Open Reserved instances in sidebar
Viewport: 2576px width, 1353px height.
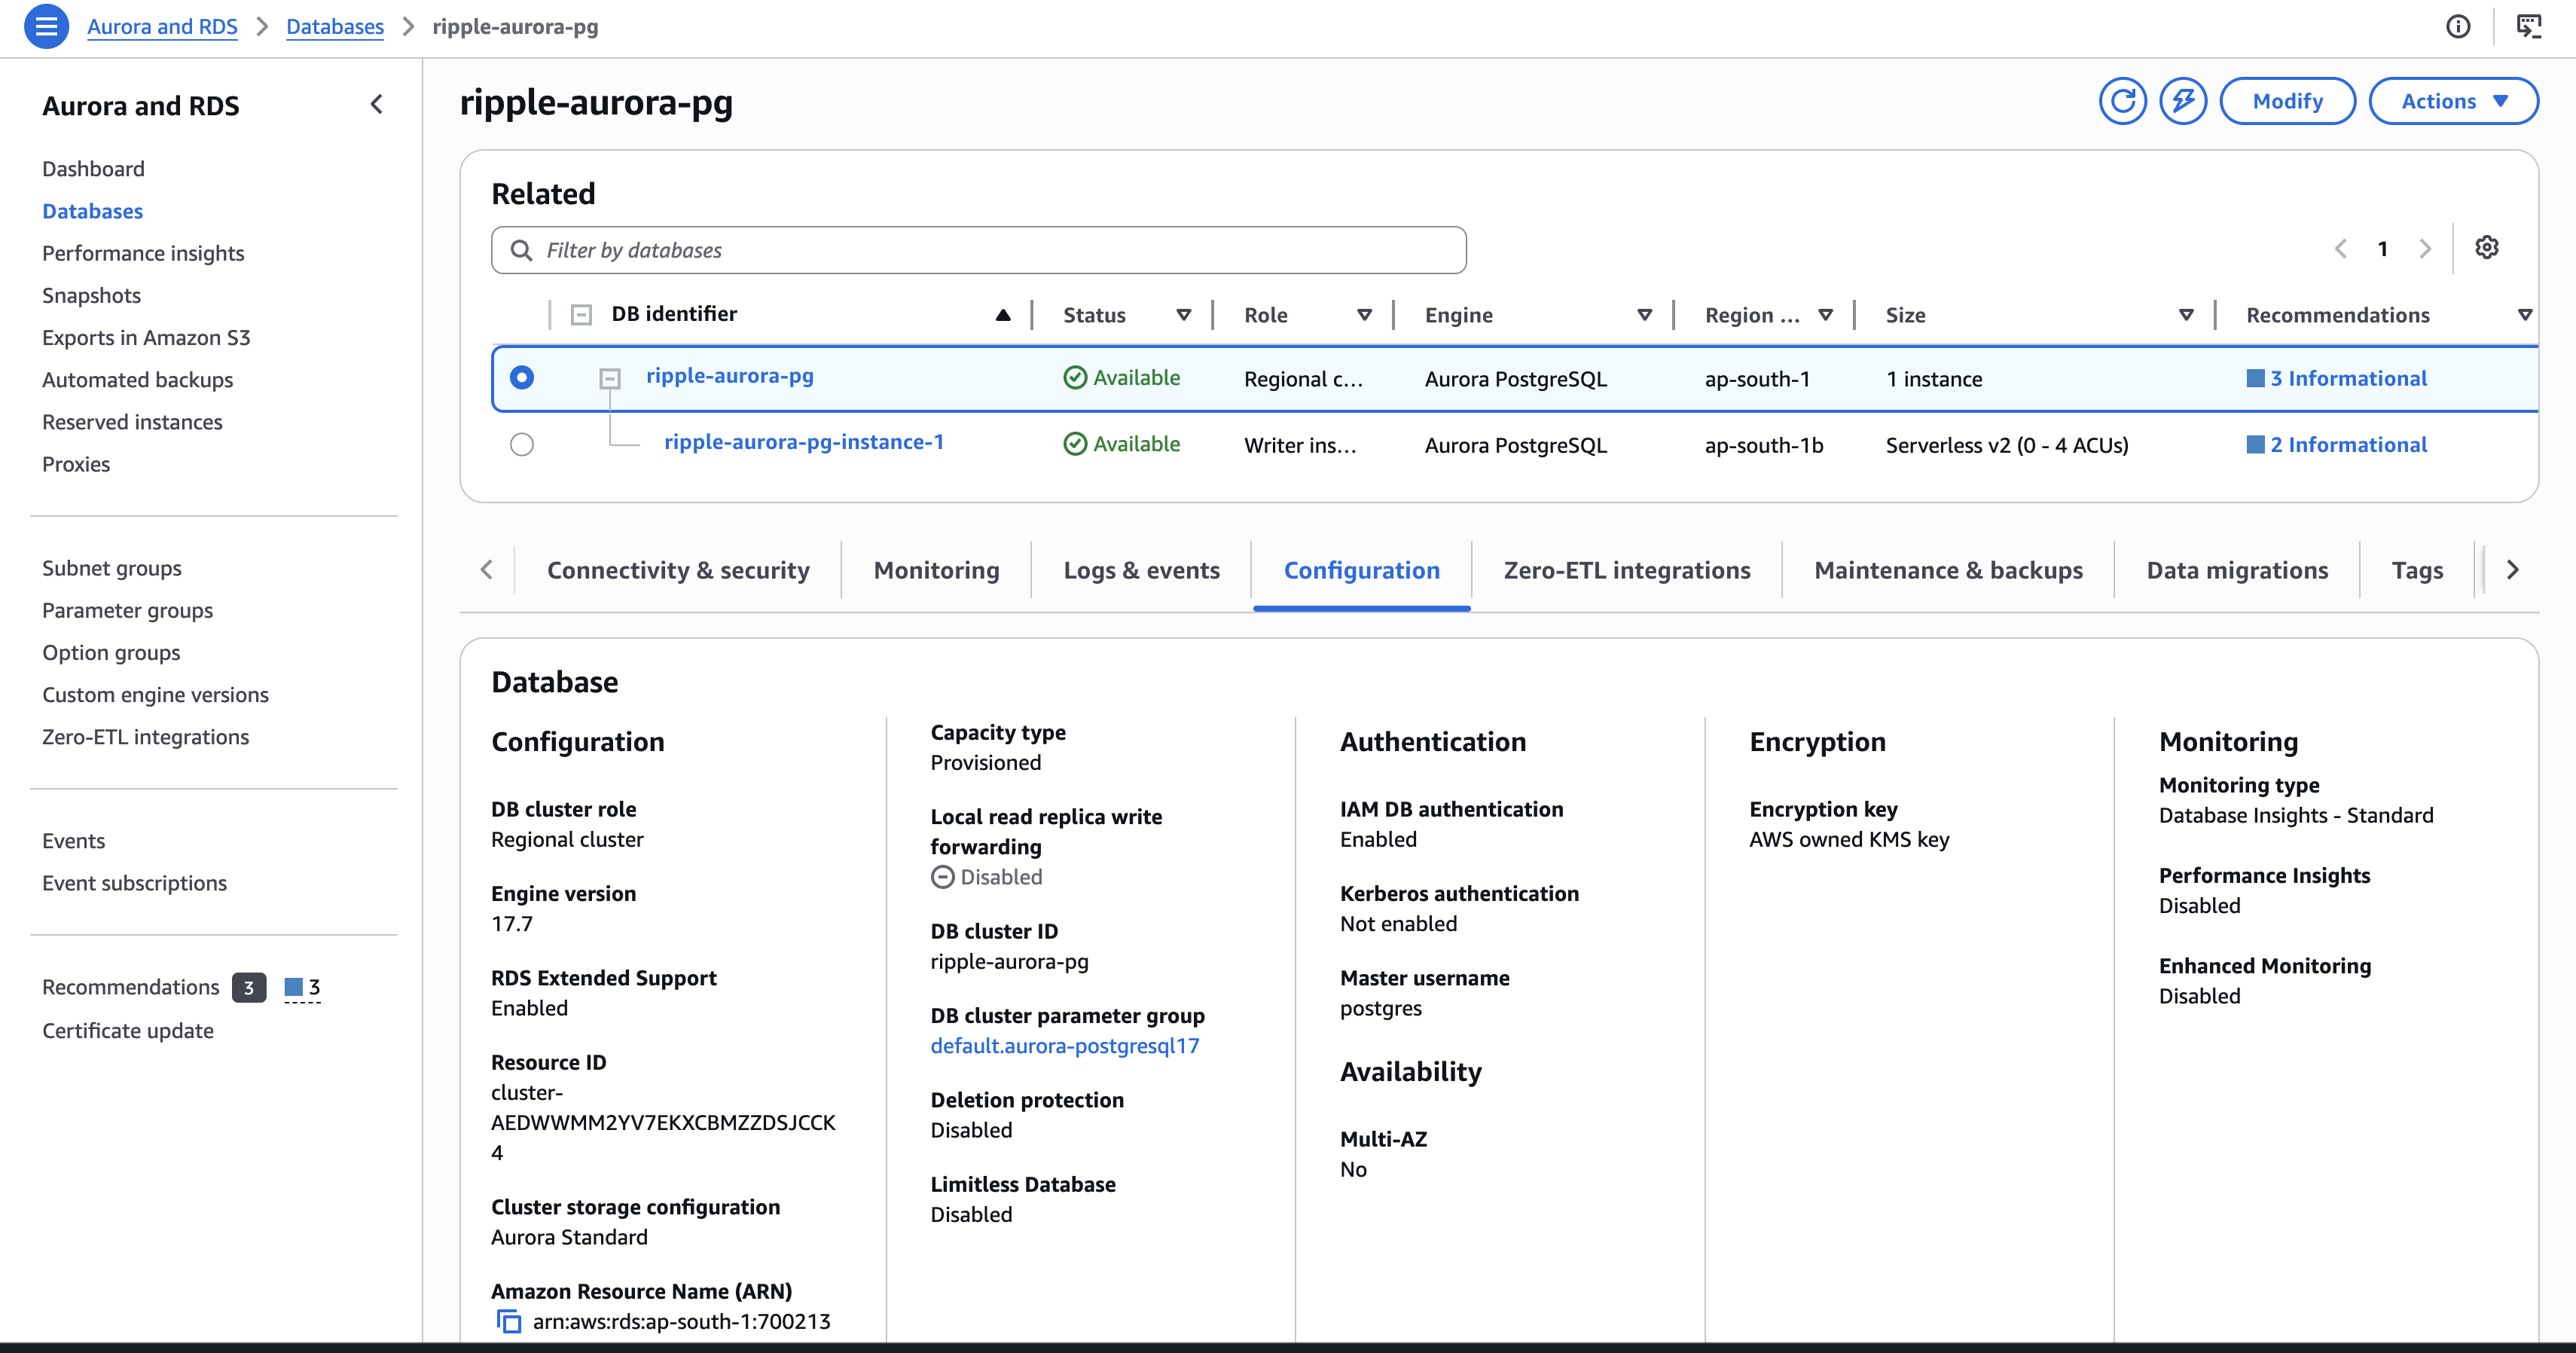[x=132, y=422]
